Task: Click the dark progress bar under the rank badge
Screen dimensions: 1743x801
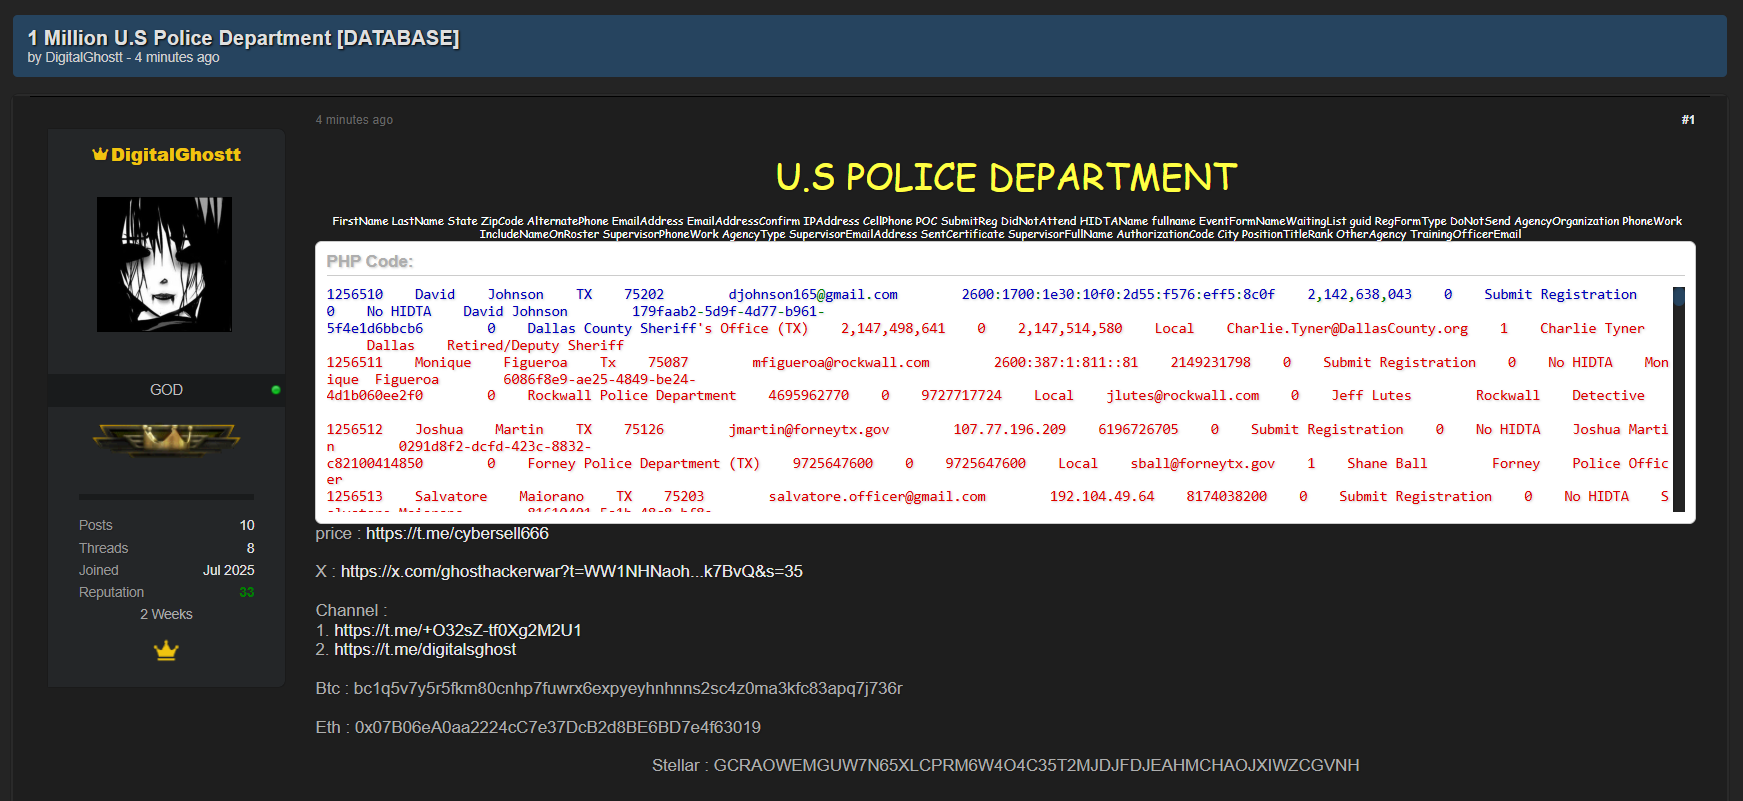Action: tap(166, 497)
